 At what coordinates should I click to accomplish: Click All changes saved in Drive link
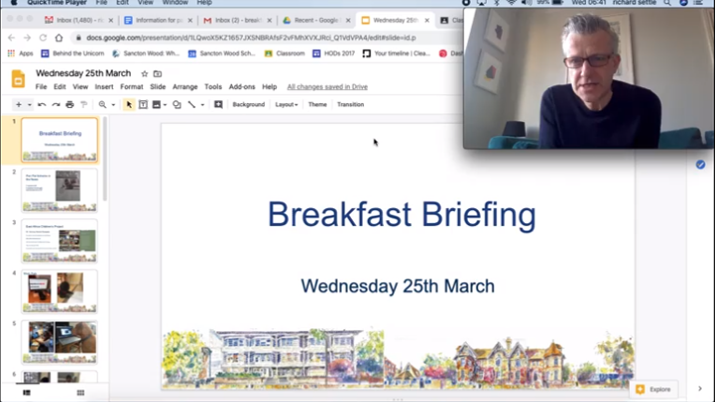[x=327, y=87]
